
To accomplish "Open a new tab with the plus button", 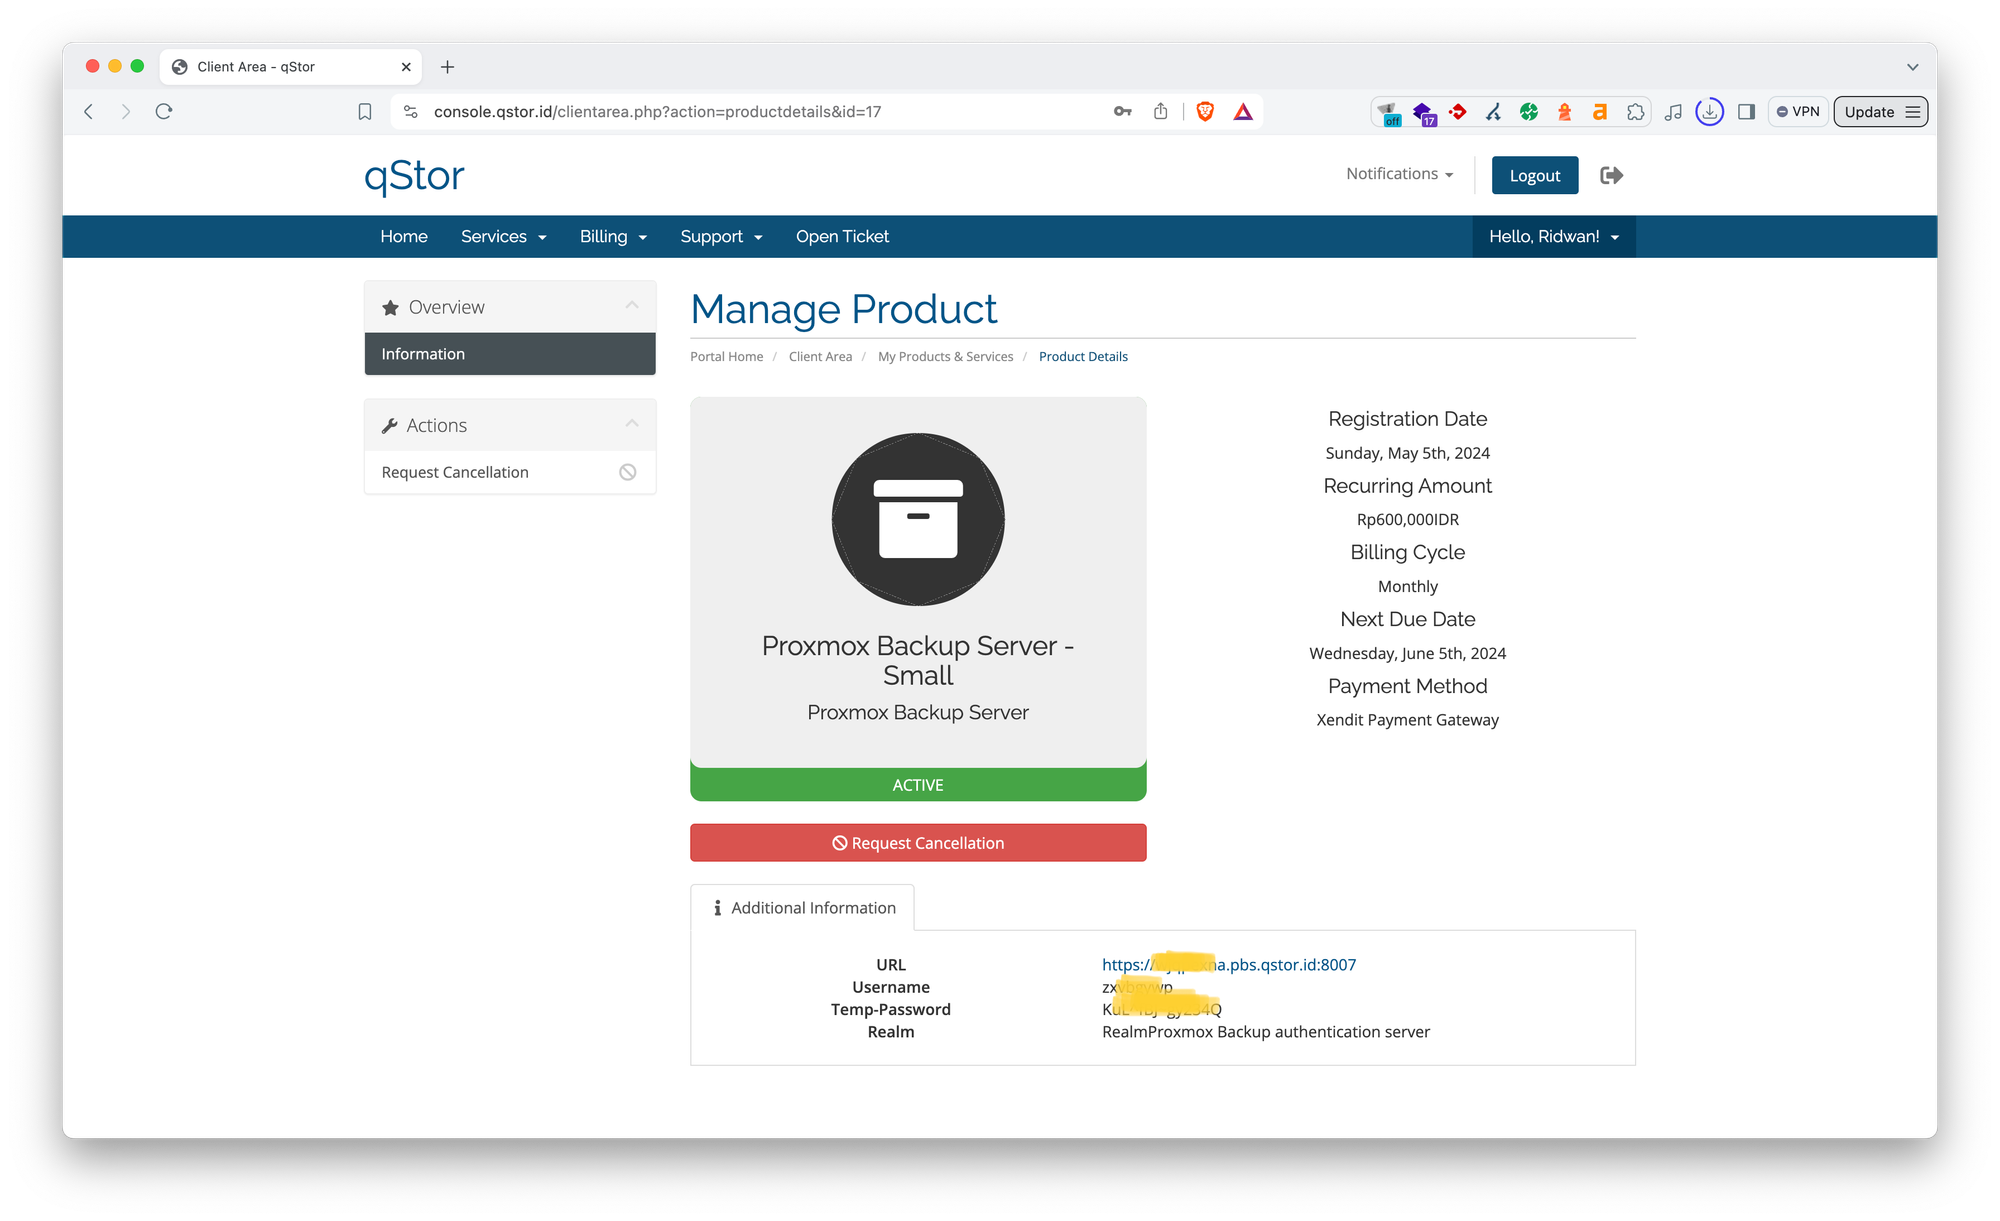I will (448, 67).
